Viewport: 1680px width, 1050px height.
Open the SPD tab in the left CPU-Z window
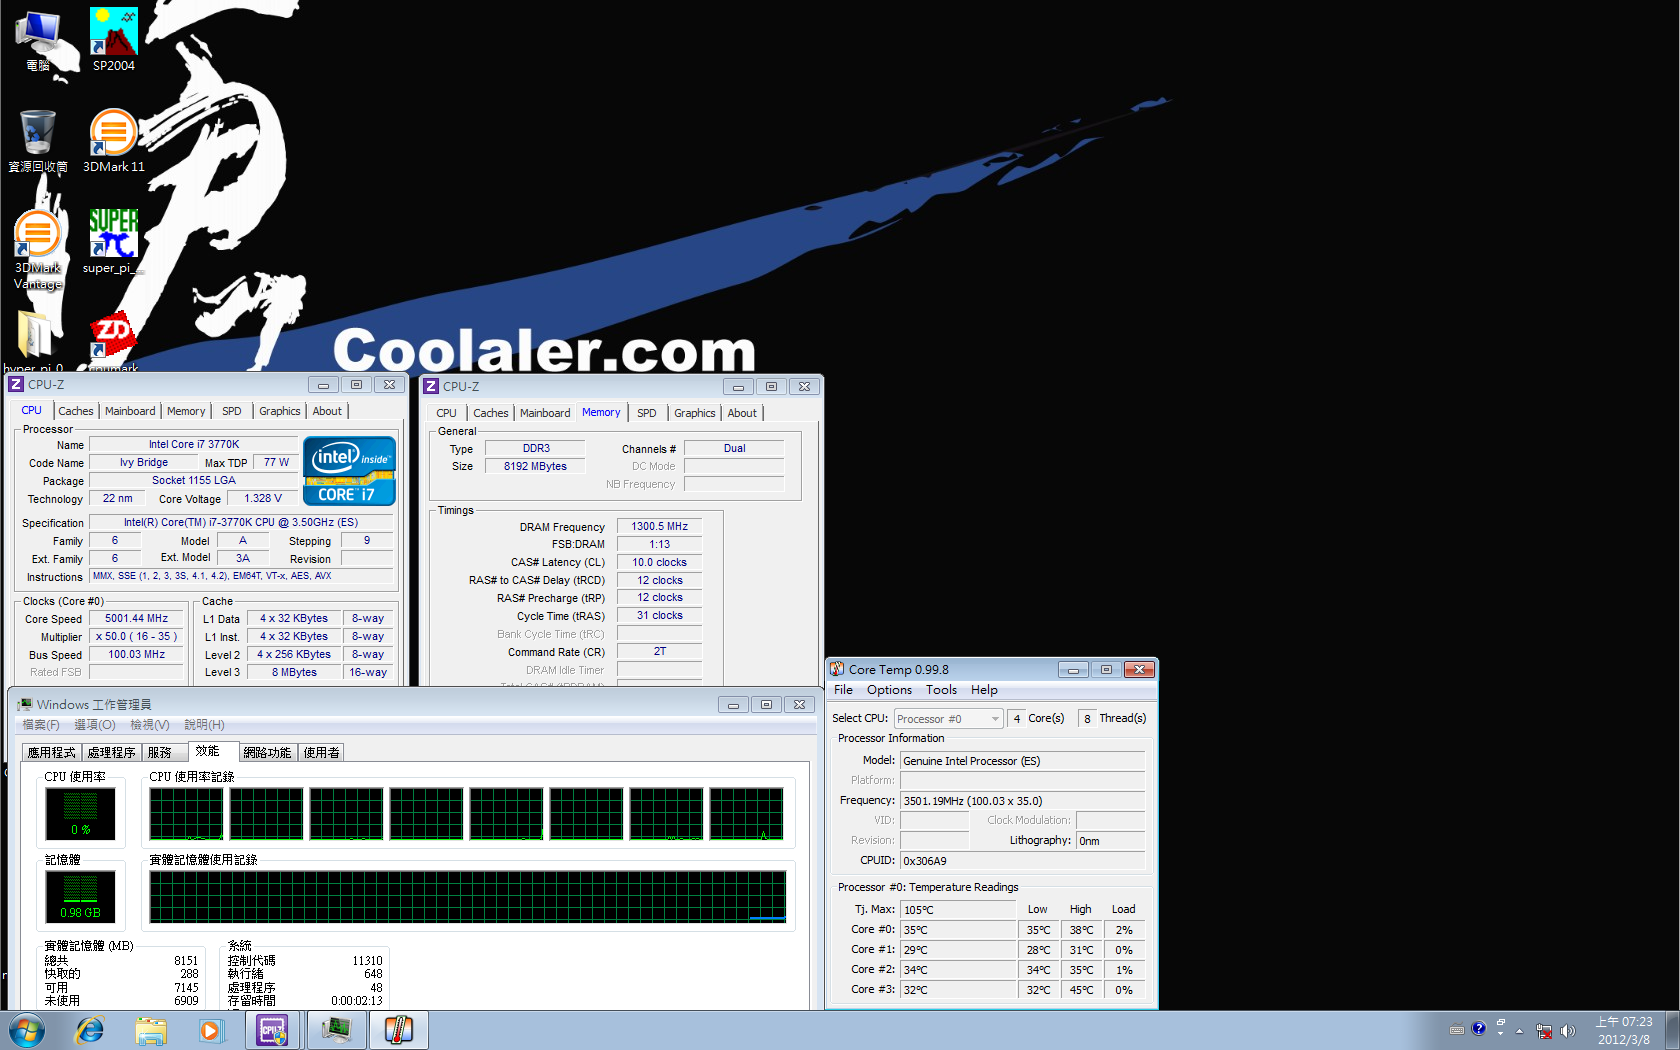[231, 411]
